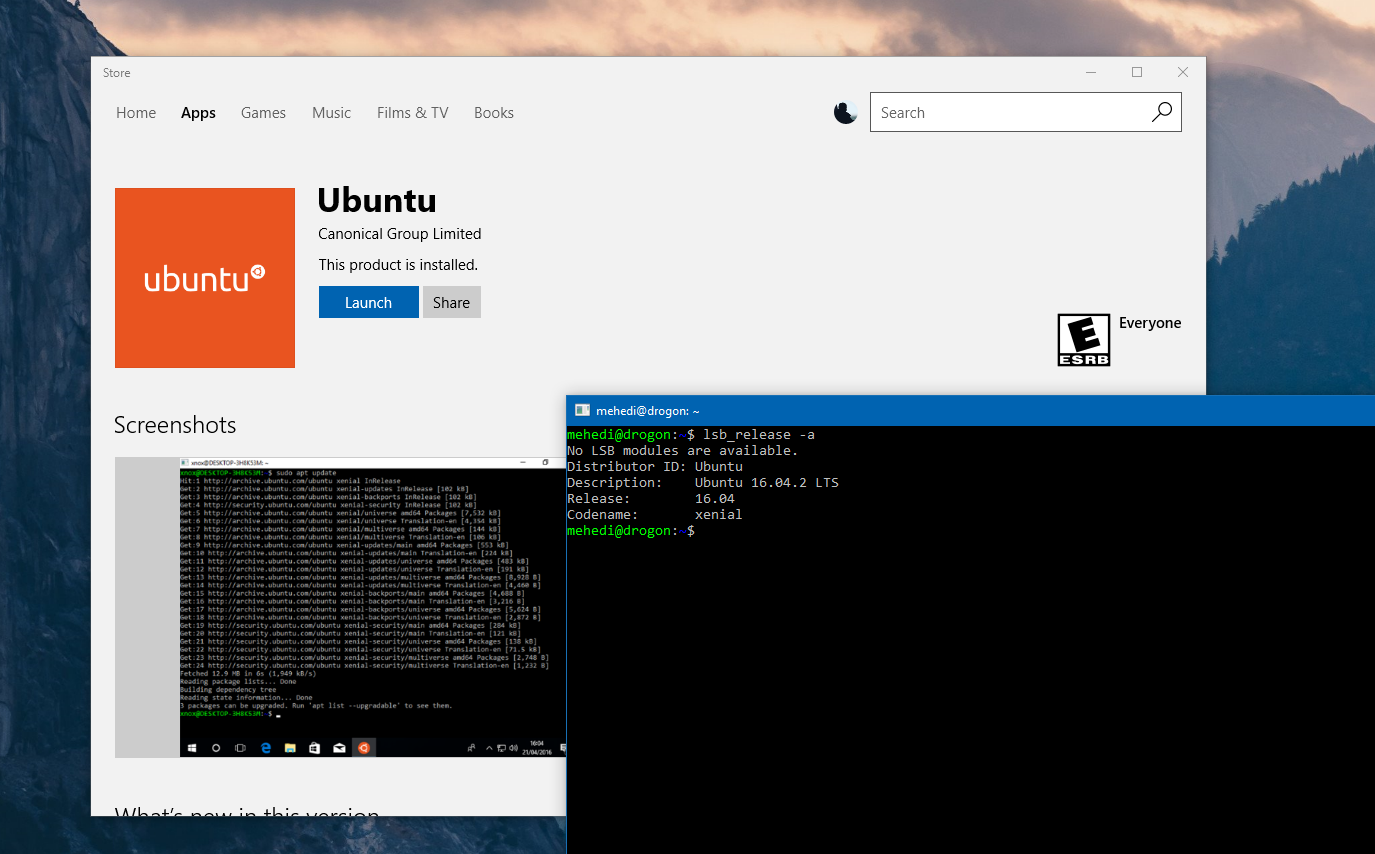Screen dimensions: 1375x854
Task: Open the Books tab
Action: click(494, 113)
